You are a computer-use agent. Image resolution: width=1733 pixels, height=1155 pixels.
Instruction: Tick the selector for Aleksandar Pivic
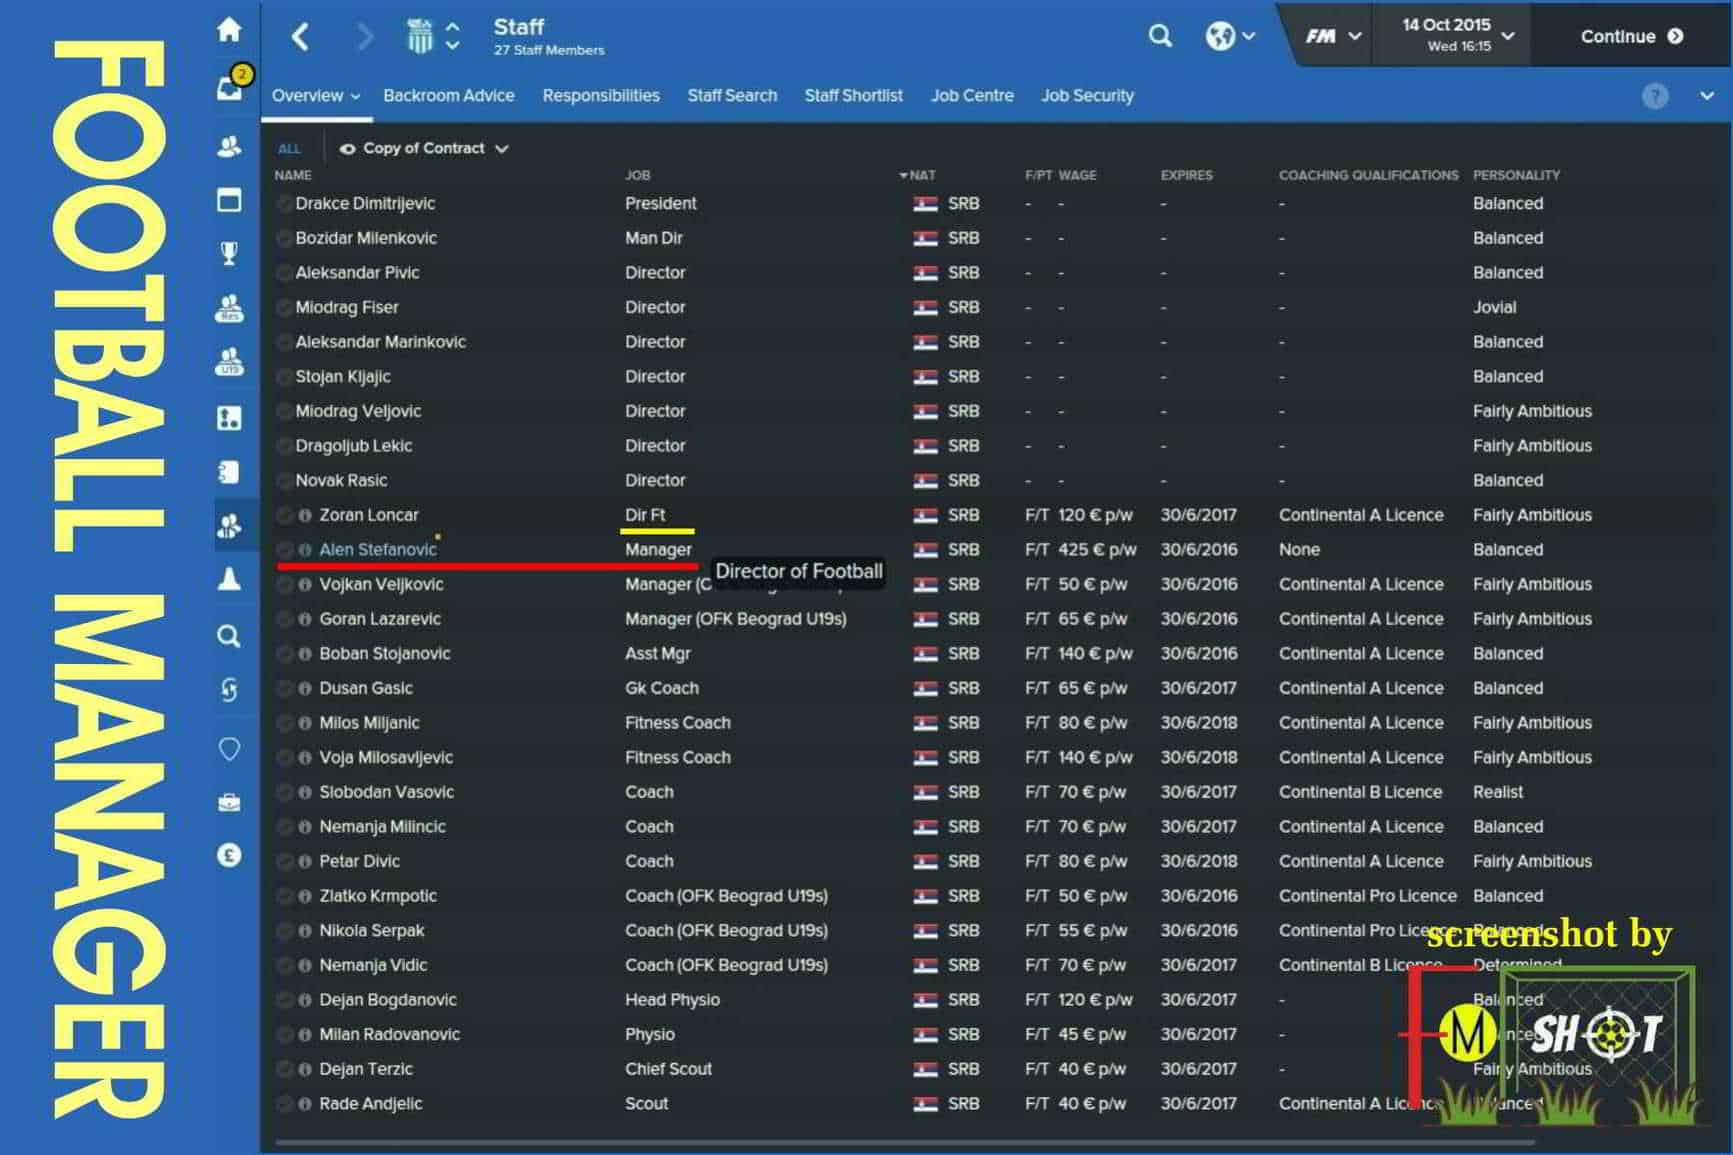click(x=285, y=273)
